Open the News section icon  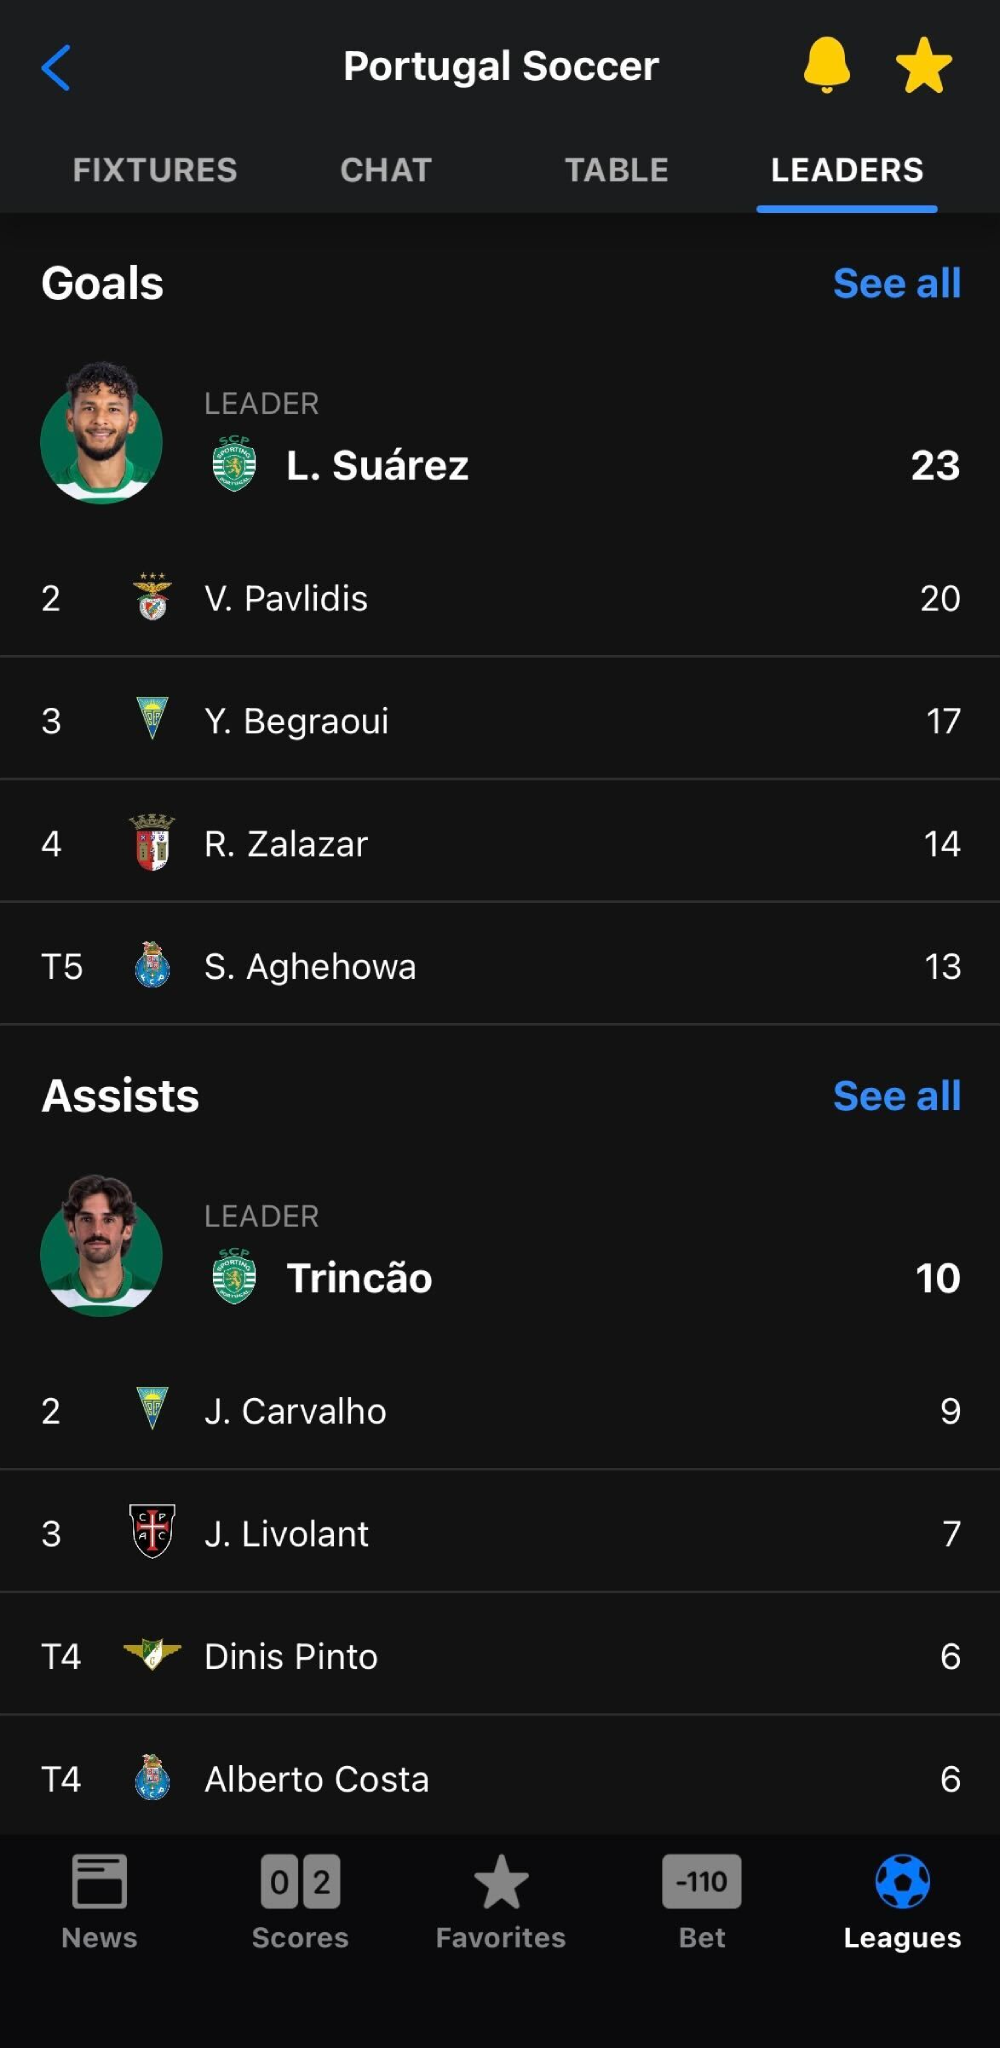tap(99, 1882)
